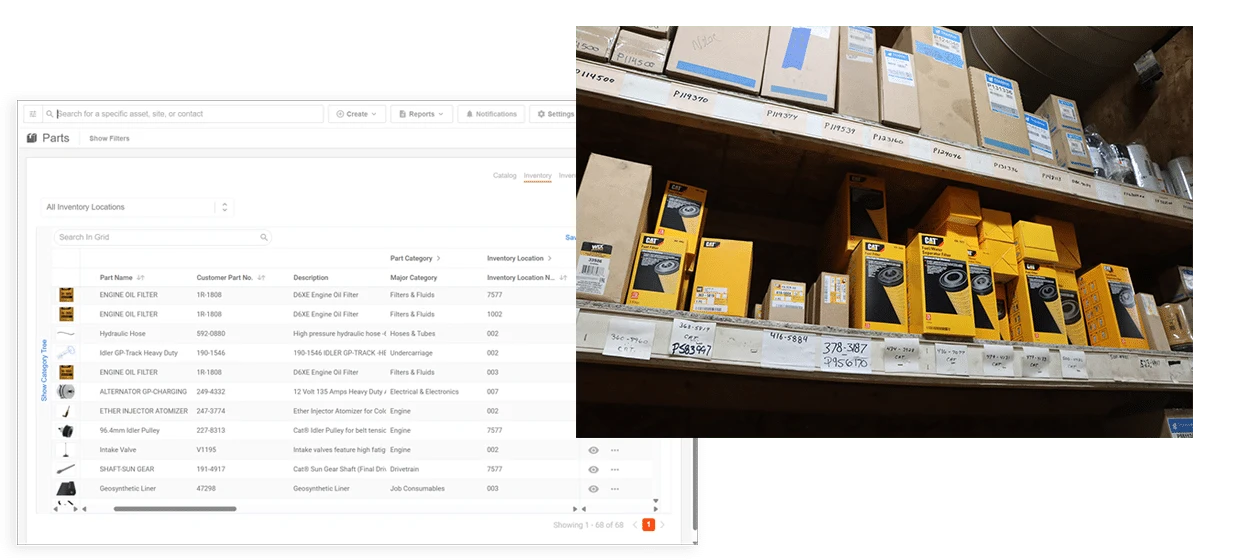Select ENGINE OIL FILTER row with location 1002
1237x560 pixels.
point(315,314)
